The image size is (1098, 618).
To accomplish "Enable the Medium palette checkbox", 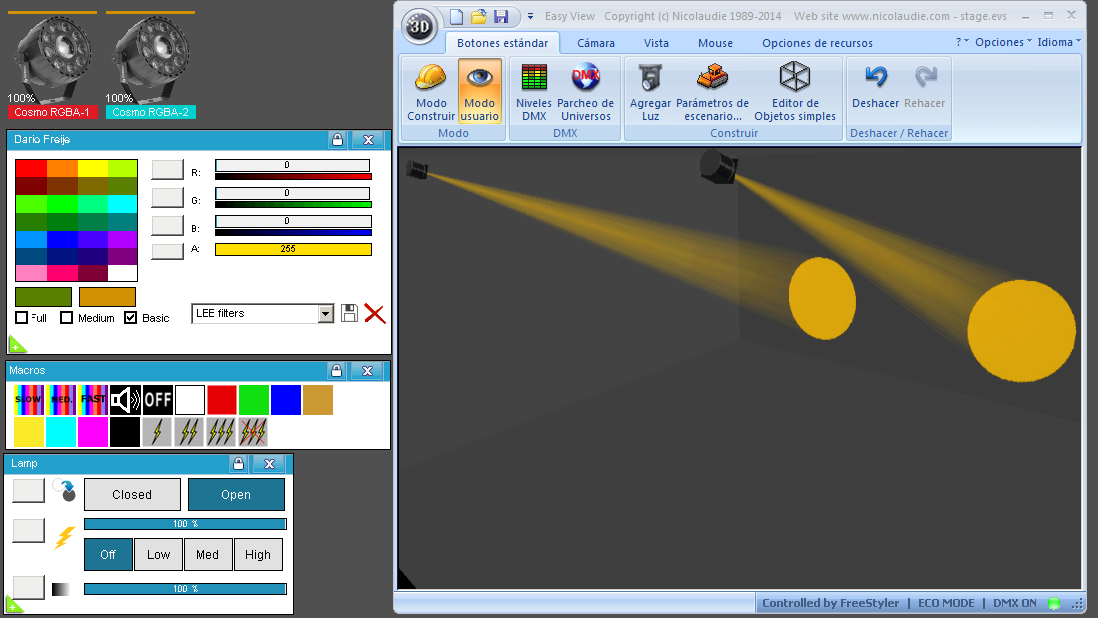I will pos(67,318).
